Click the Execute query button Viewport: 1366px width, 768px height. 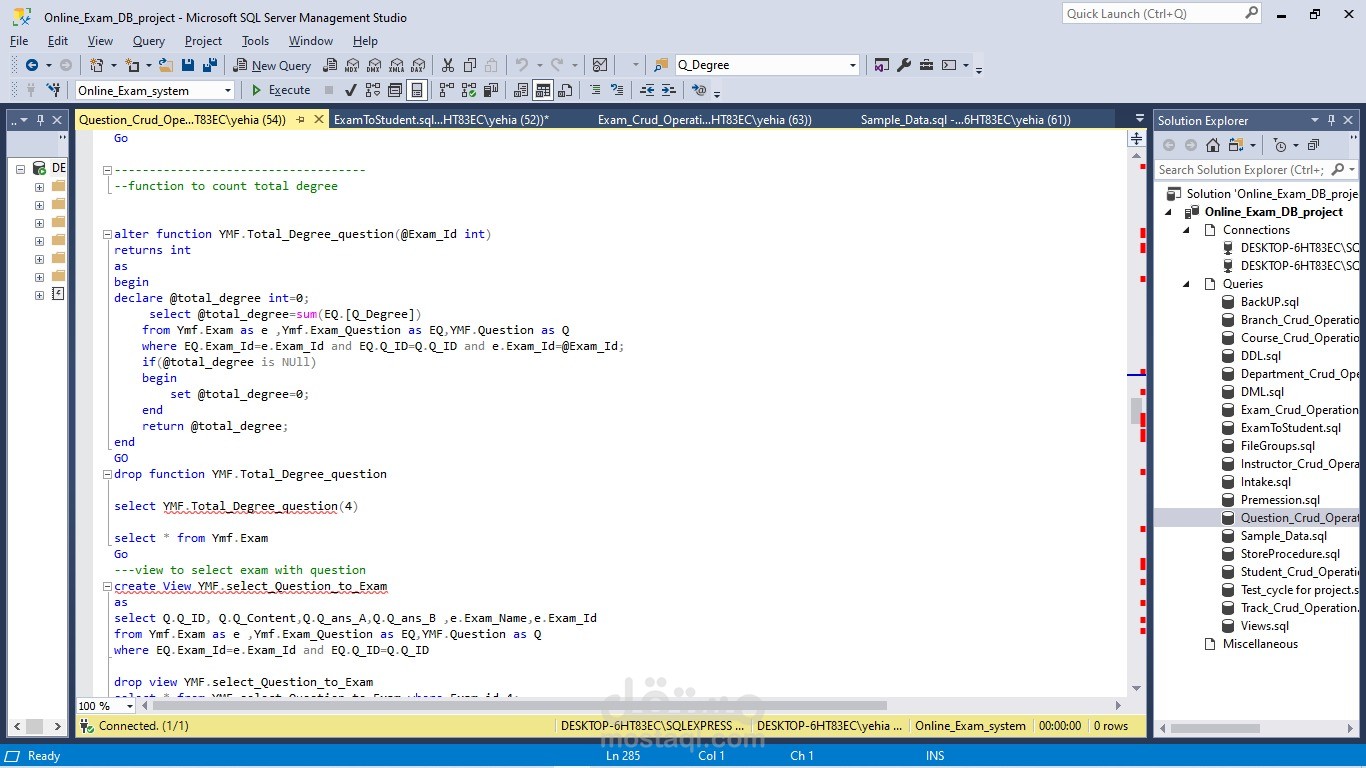280,90
